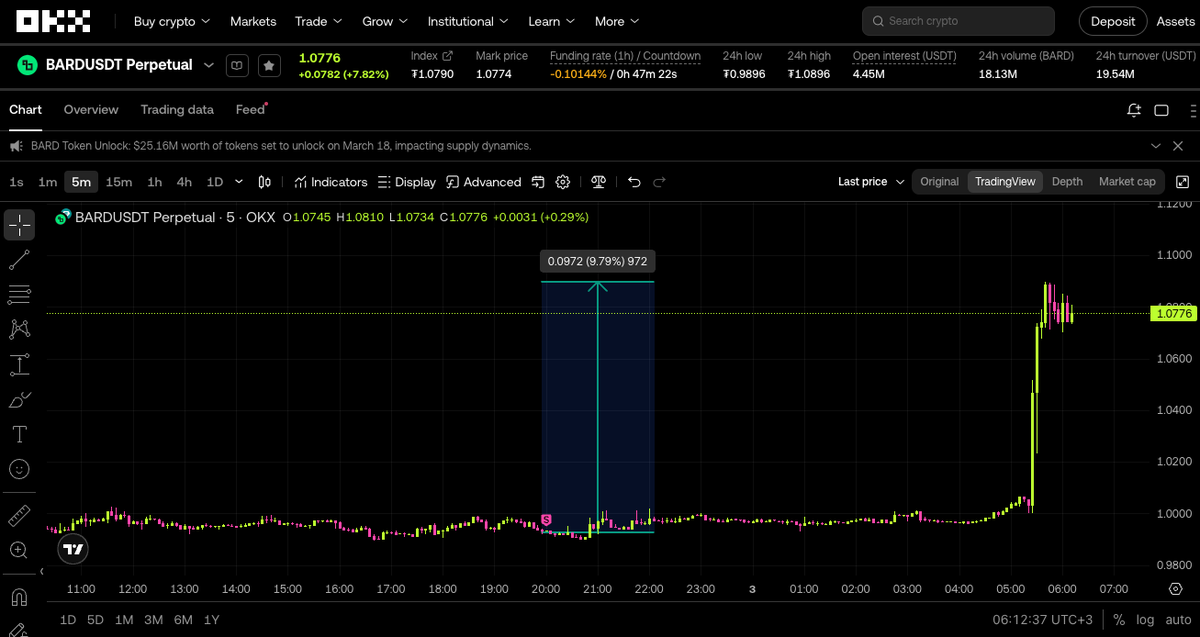Open the More dropdown
Viewport: 1200px width, 637px height.
[x=617, y=21]
